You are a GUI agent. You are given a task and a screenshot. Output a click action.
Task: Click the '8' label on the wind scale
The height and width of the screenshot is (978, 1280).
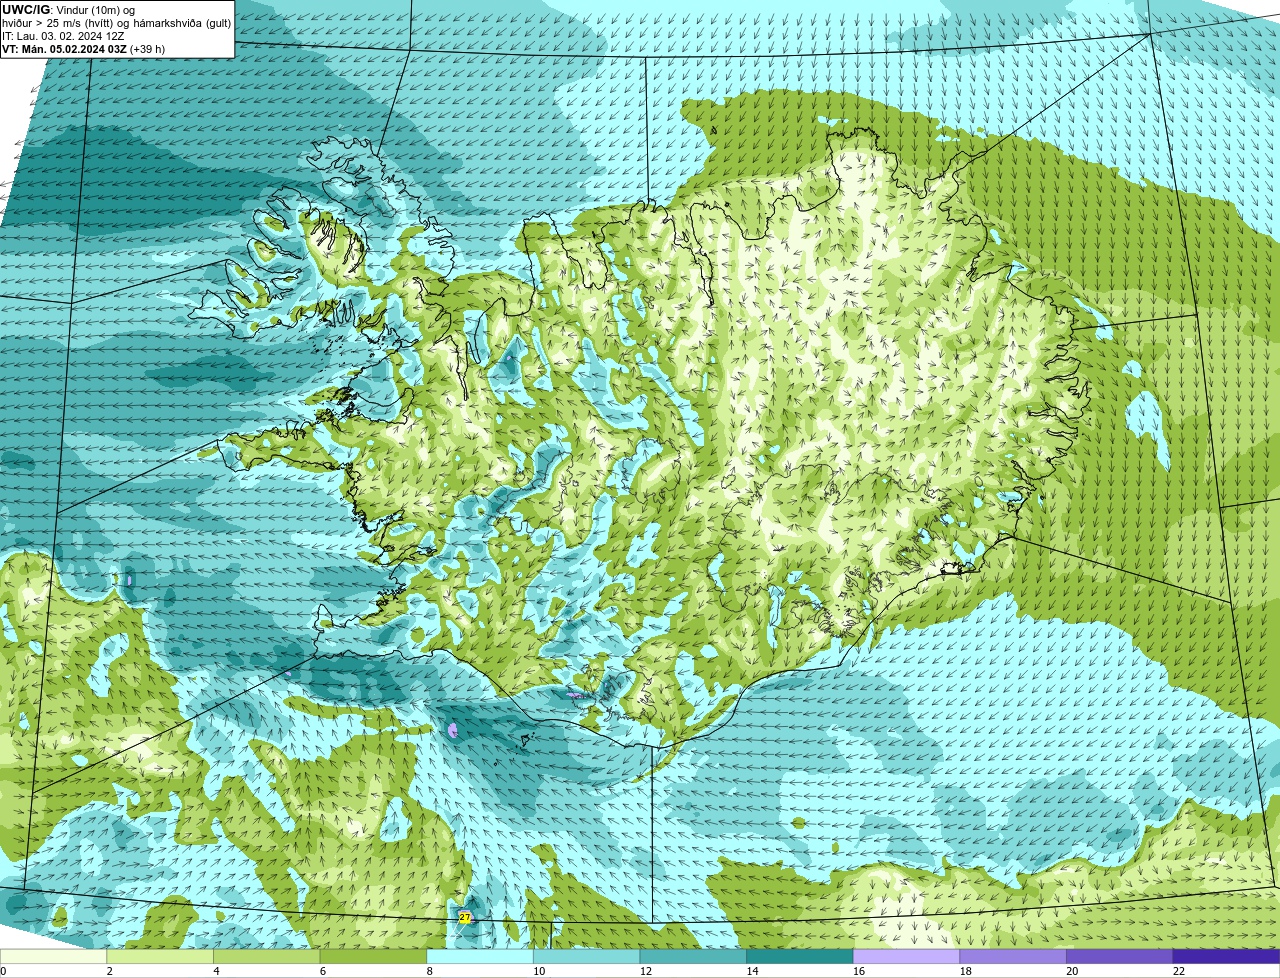(430, 971)
